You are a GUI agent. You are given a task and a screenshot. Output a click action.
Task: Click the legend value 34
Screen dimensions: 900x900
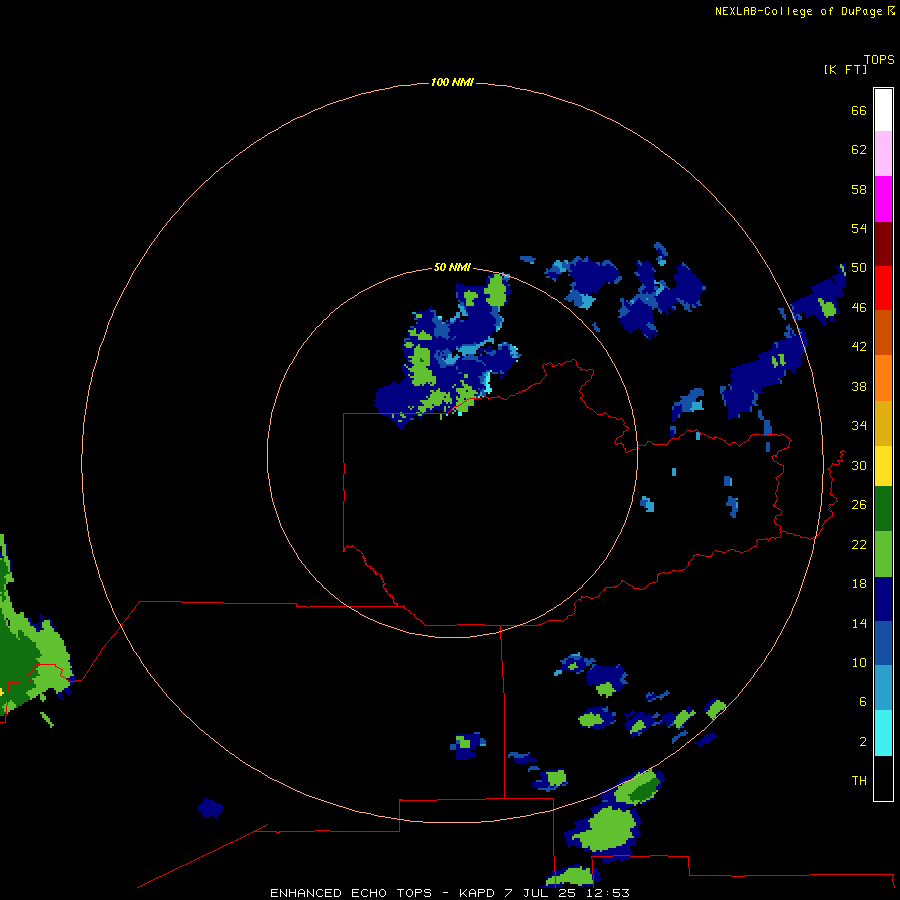pos(859,426)
